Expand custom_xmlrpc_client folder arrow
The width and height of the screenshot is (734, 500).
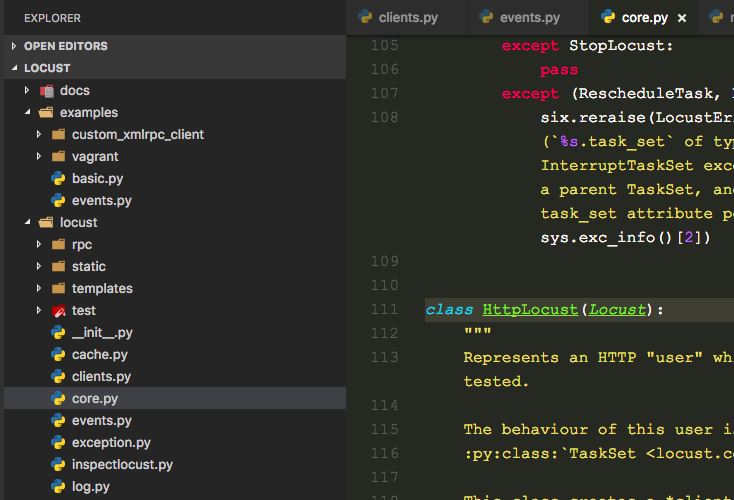39,134
